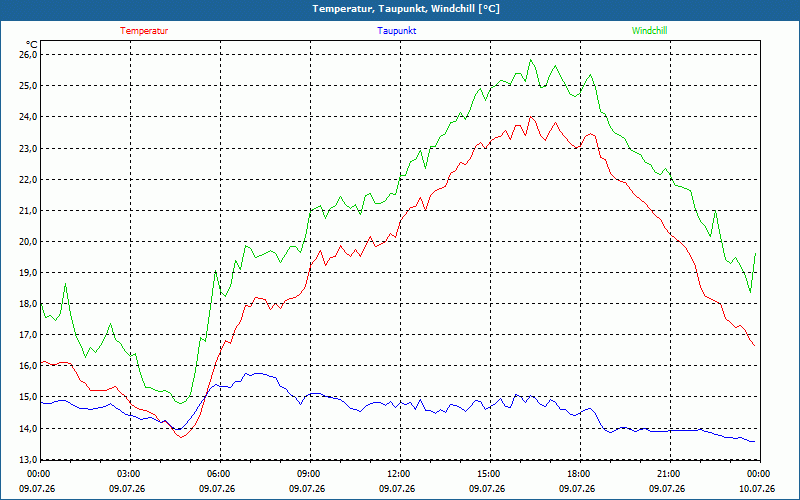Click the 20,0 y-axis value
The width and height of the screenshot is (800, 500).
(x=28, y=242)
